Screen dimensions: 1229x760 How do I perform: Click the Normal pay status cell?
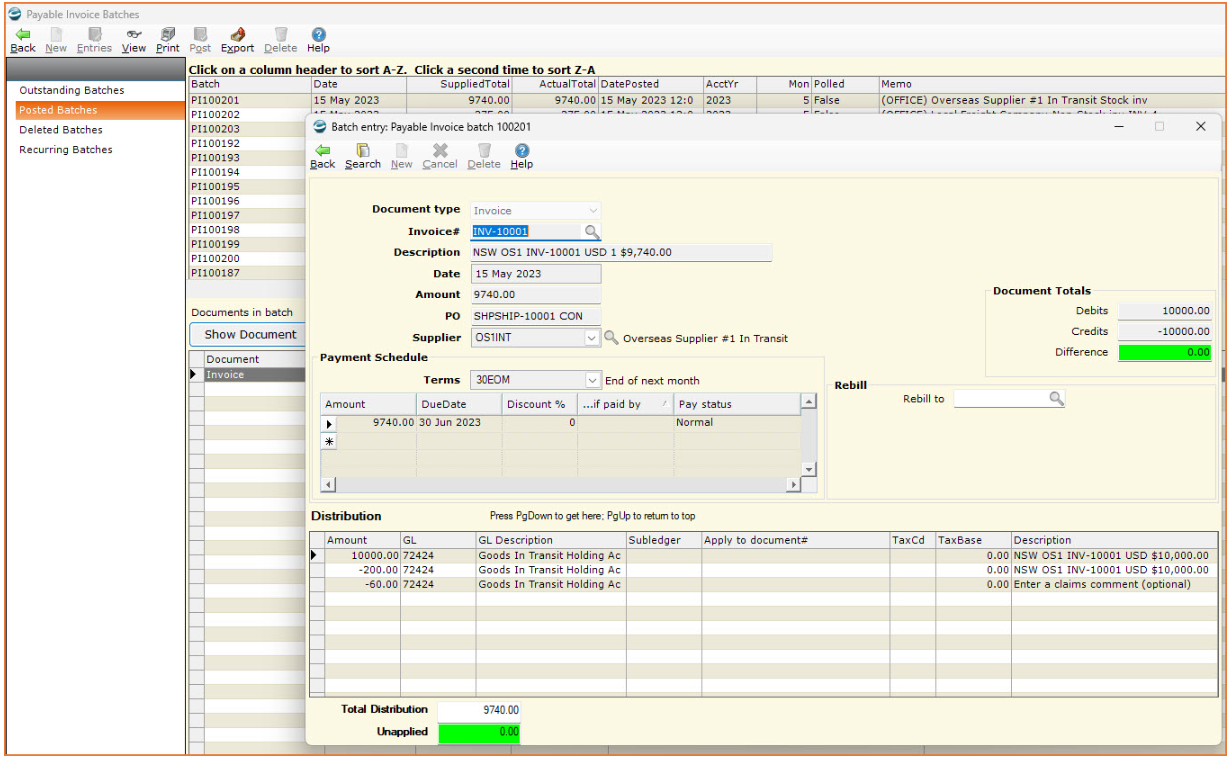[738, 423]
